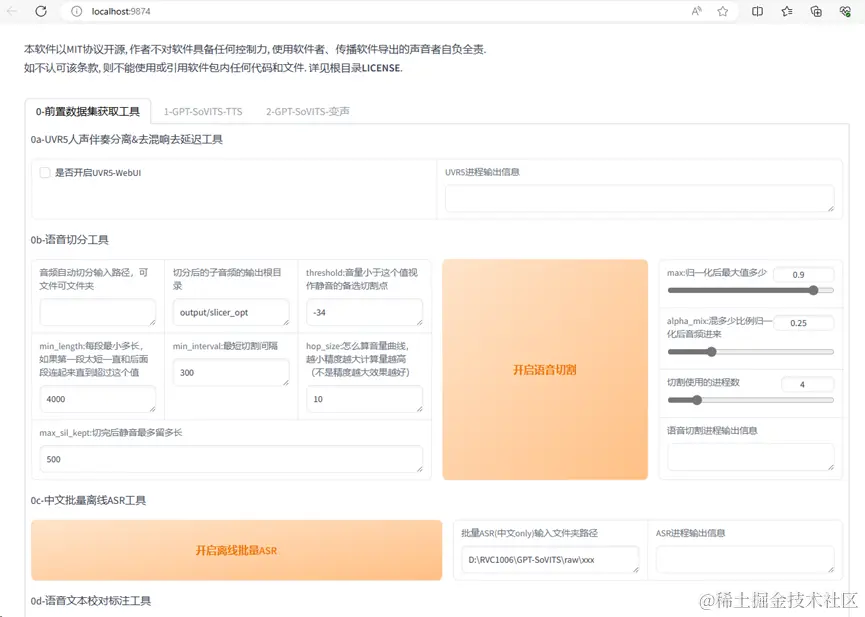Click the read aloud icon
This screenshot has width=865, height=617.
[x=697, y=11]
